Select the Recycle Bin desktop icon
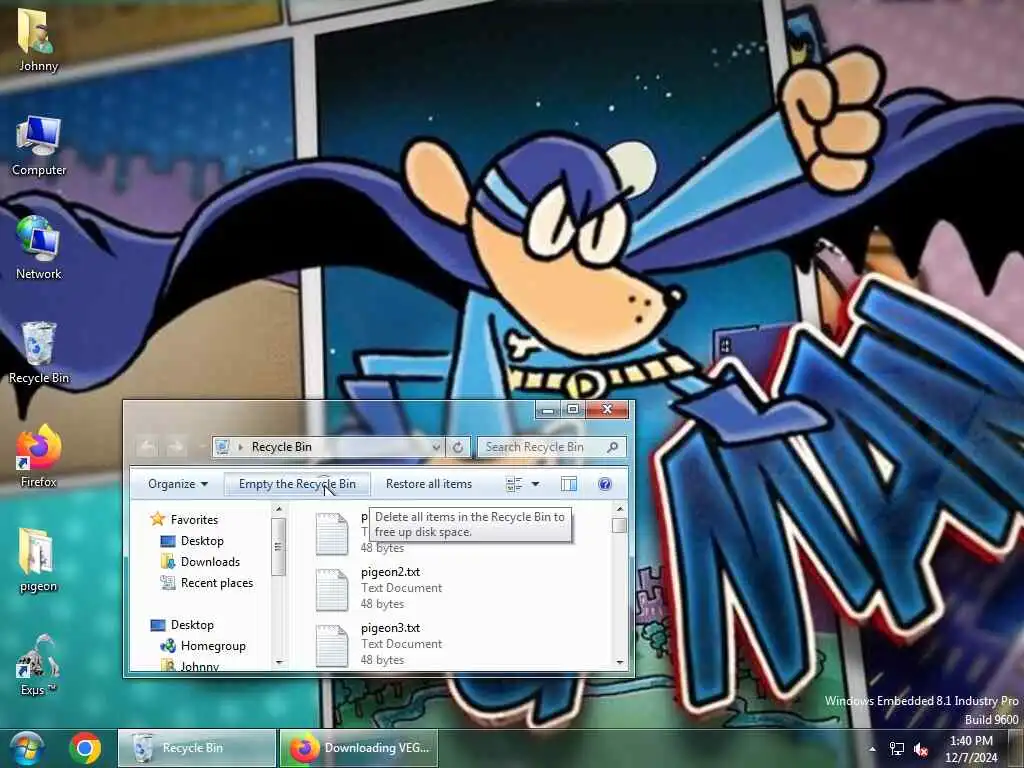 pyautogui.click(x=39, y=353)
